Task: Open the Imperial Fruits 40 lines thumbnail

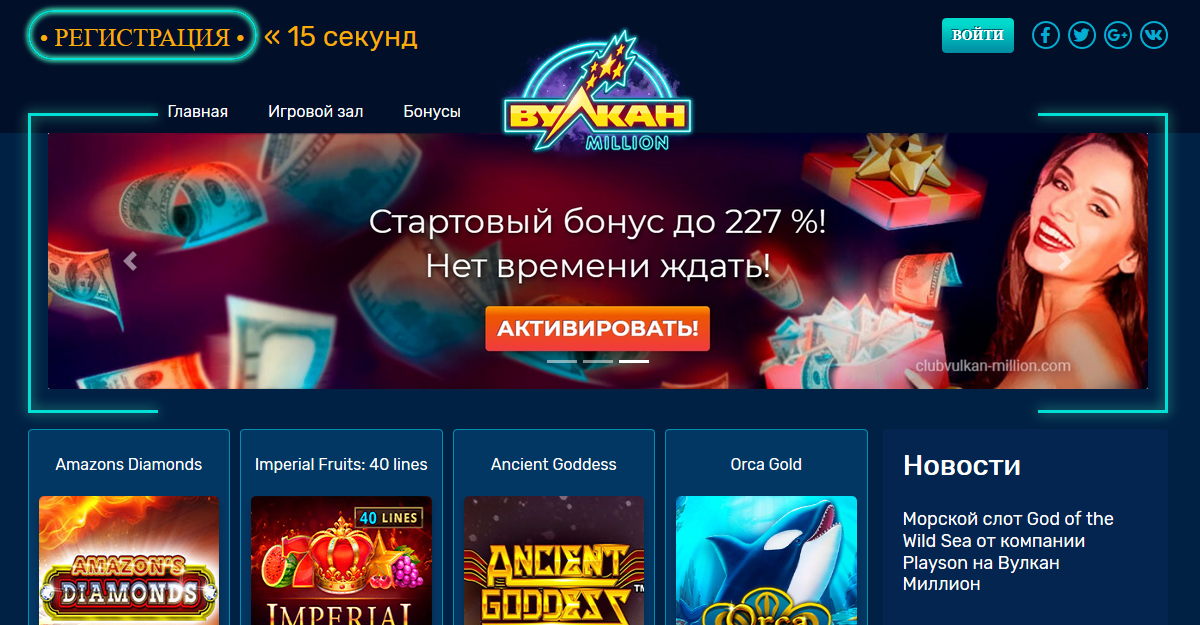Action: tap(341, 560)
